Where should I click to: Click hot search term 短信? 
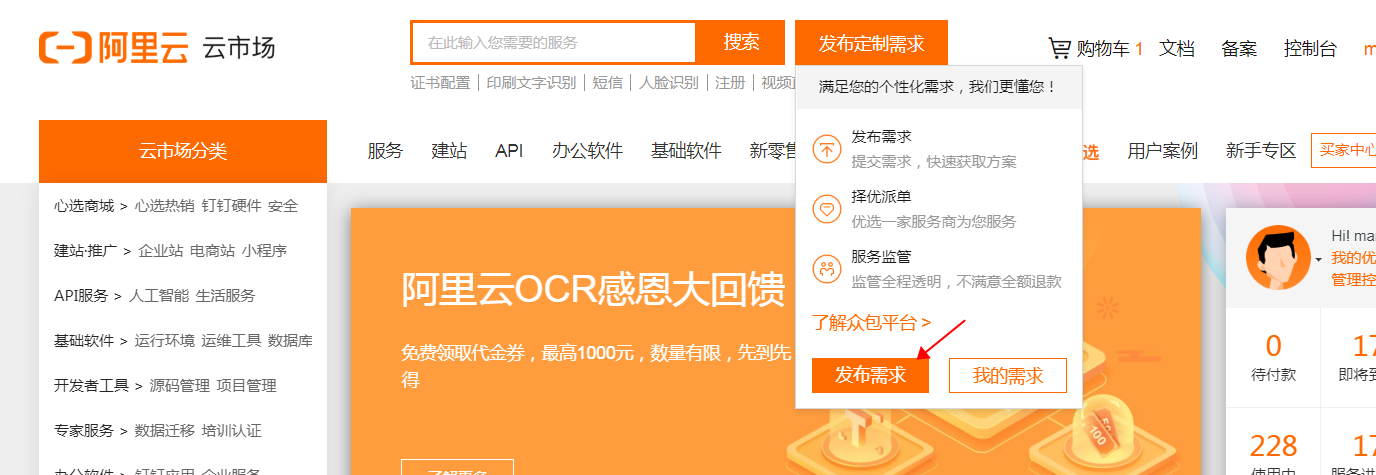pos(608,83)
